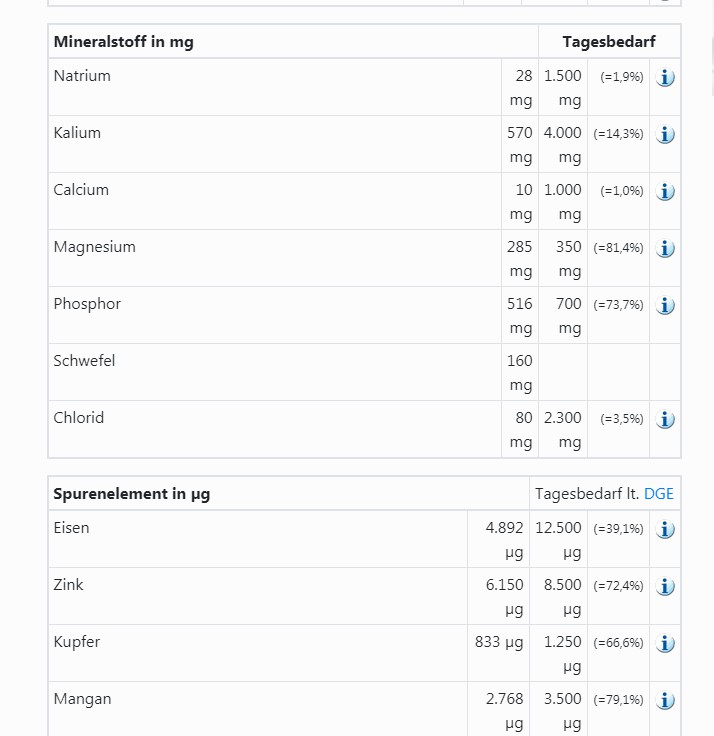
Task: Show Zink info icon details
Action: [665, 586]
